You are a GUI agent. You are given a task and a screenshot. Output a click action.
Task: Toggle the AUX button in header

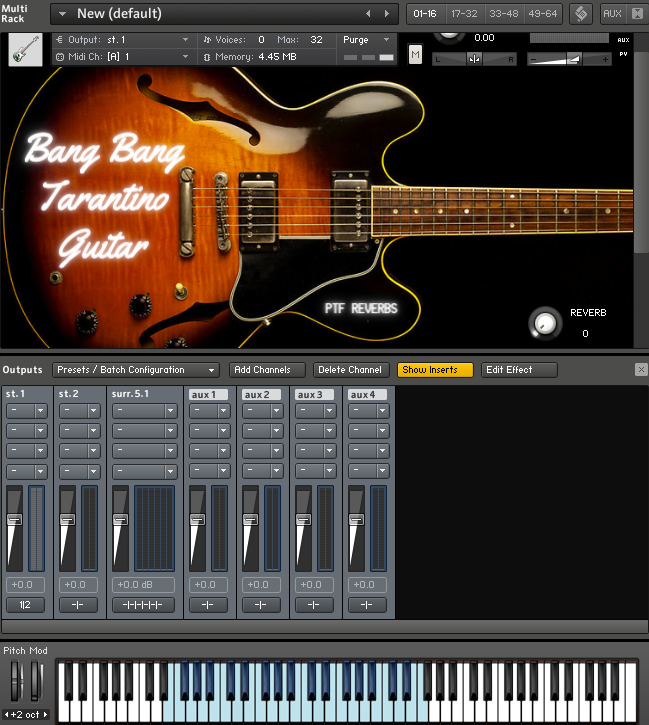tap(611, 14)
